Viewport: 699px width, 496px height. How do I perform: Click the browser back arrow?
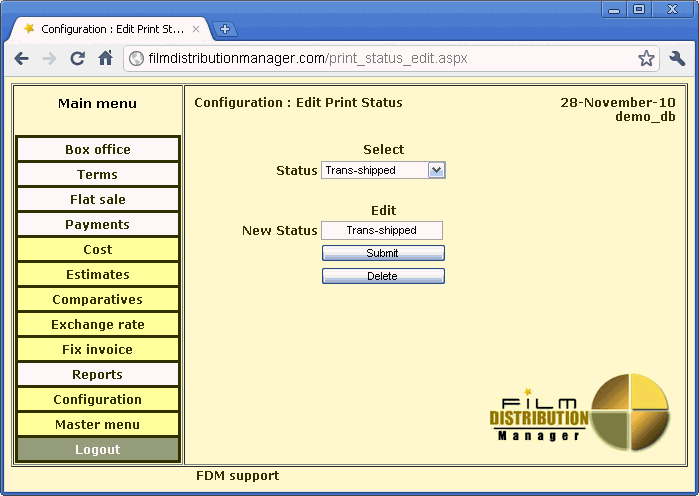[22, 59]
